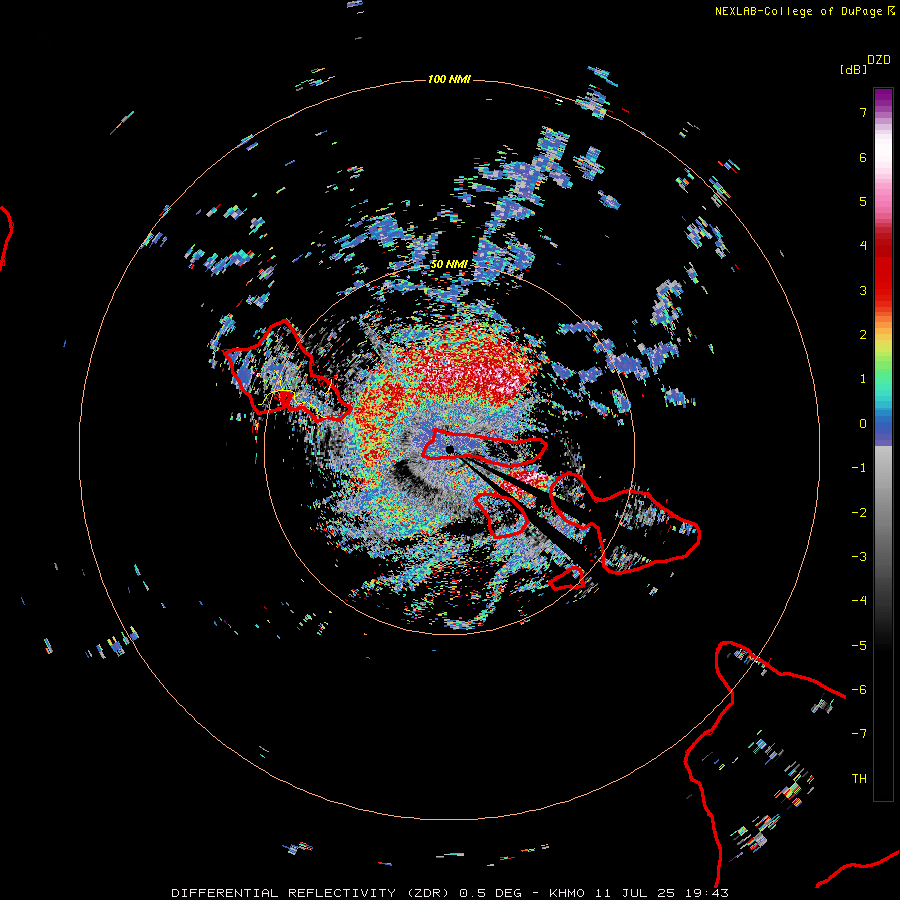
Task: Click the KHMO station identifier in caption
Action: 567,893
